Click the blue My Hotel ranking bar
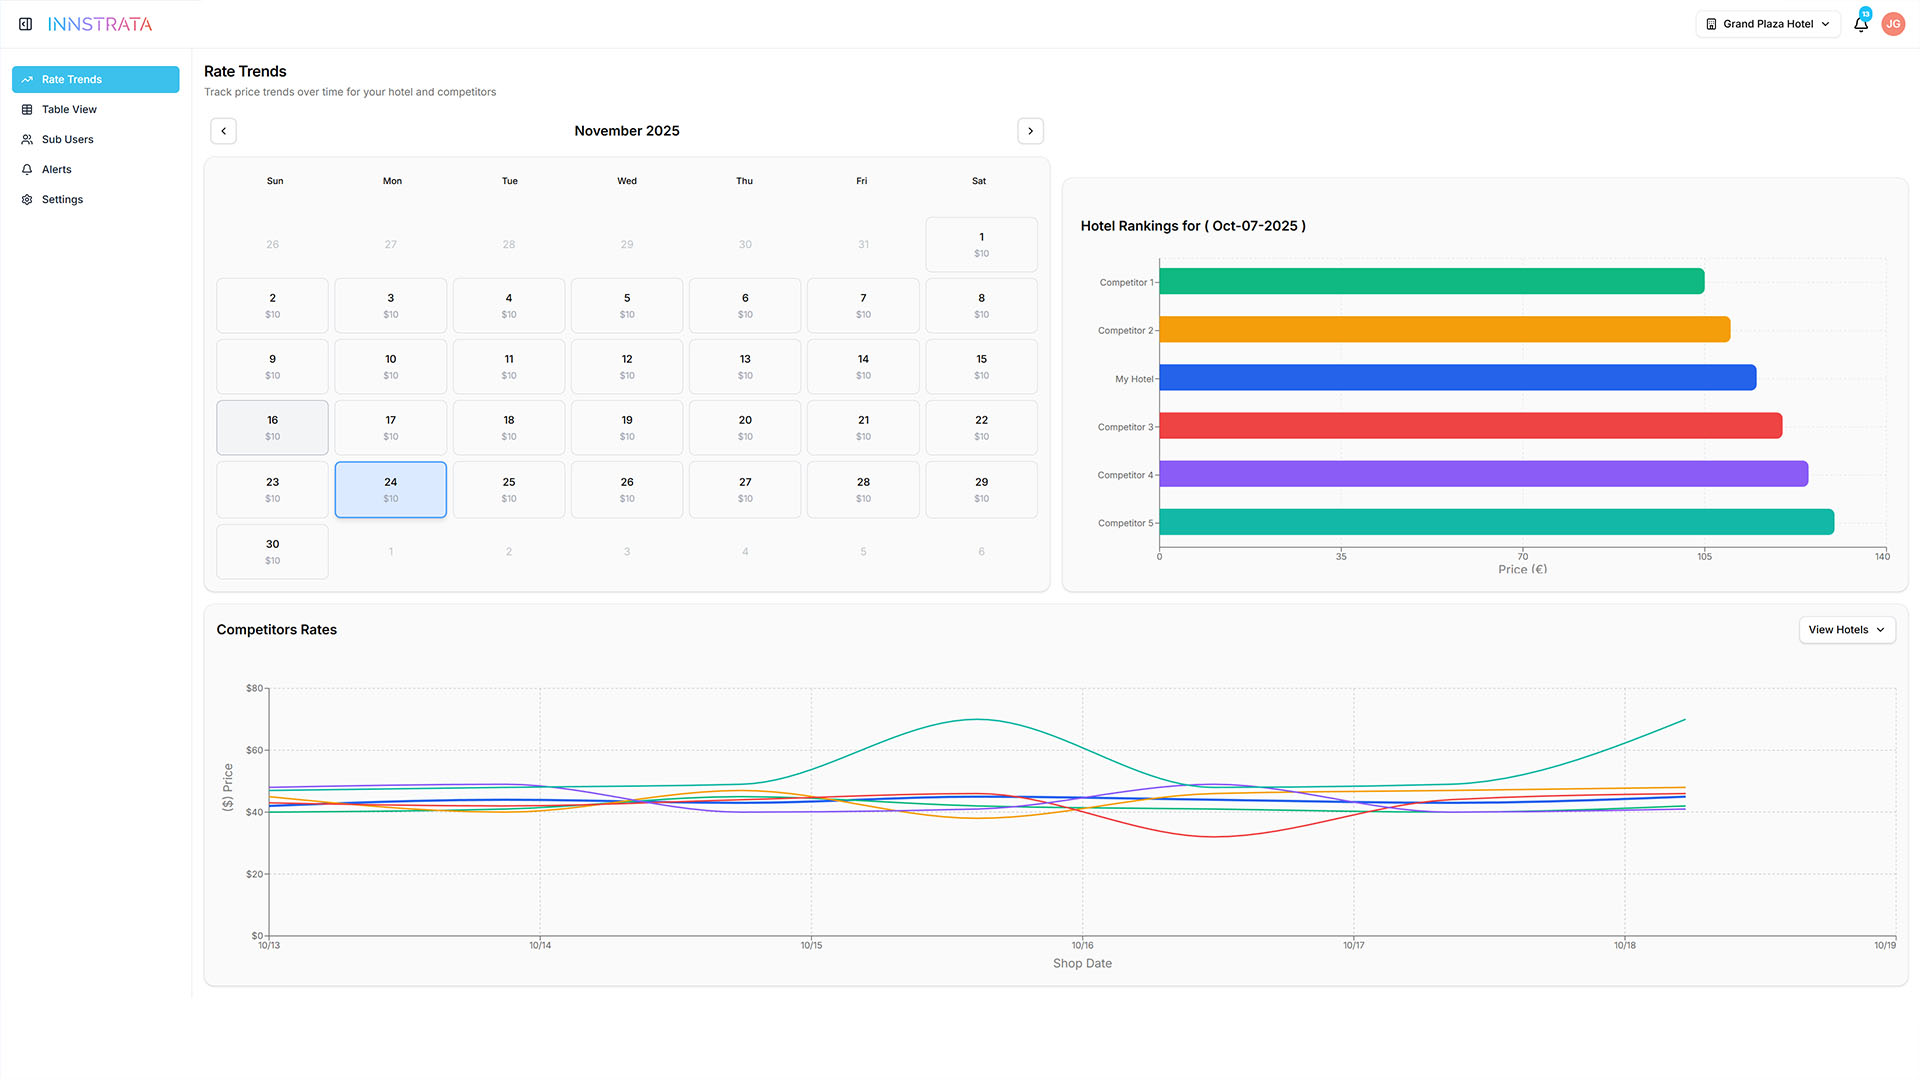 pos(1456,378)
